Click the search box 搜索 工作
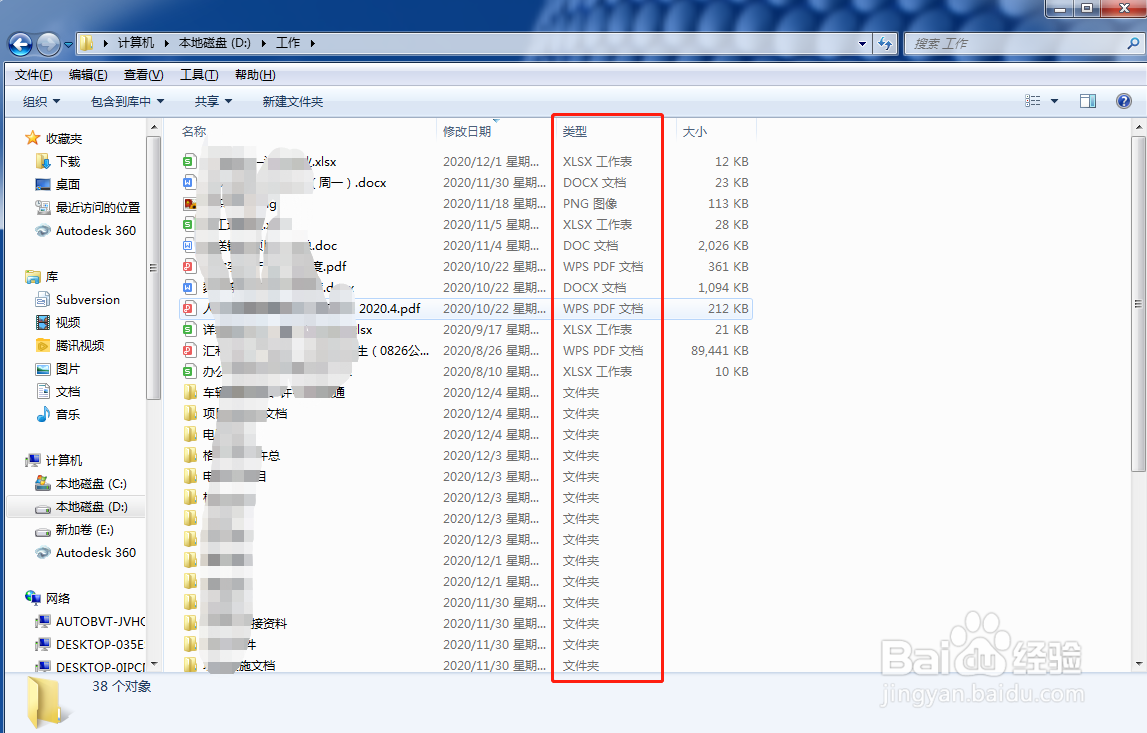1147x733 pixels. (x=1015, y=43)
